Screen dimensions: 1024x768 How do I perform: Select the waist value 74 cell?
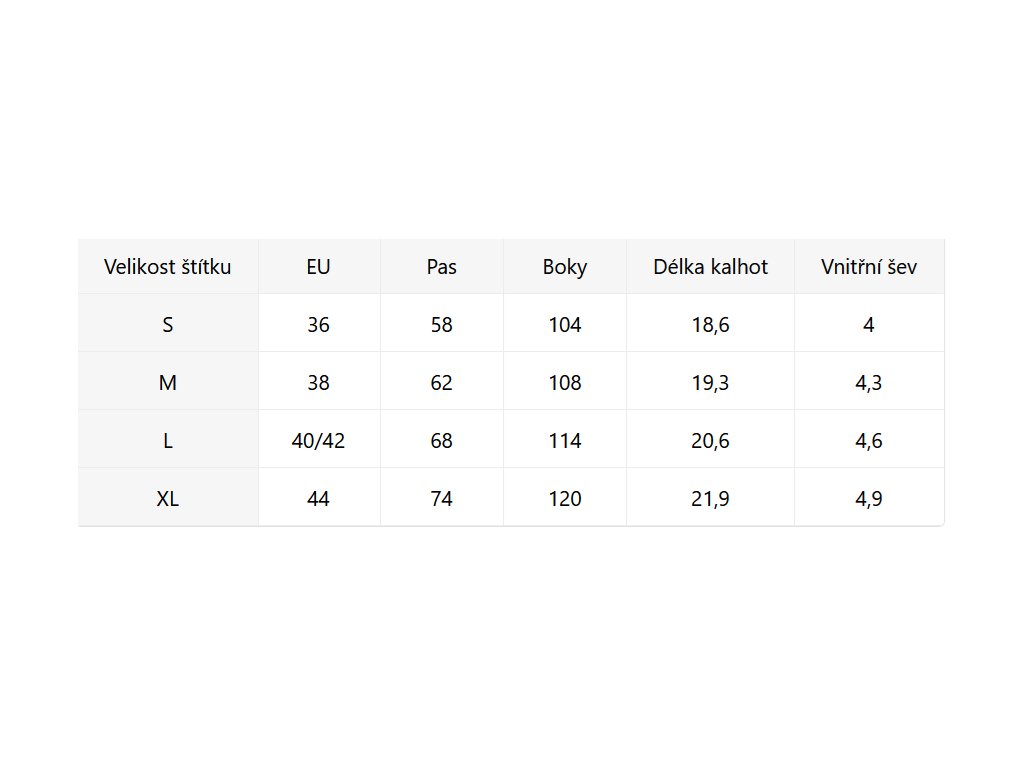(441, 499)
